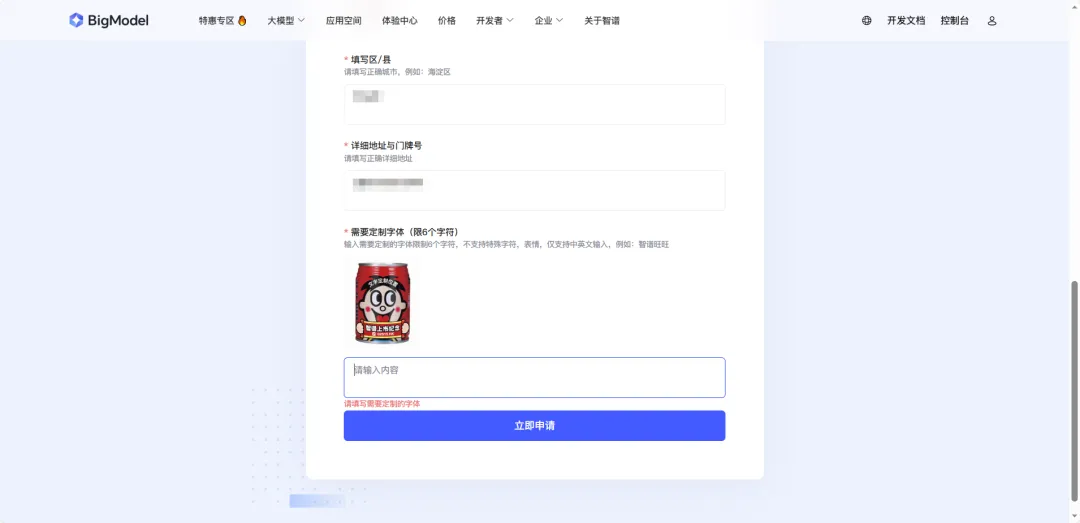
Task: Expand the 开发者 dropdown menu
Action: point(495,21)
